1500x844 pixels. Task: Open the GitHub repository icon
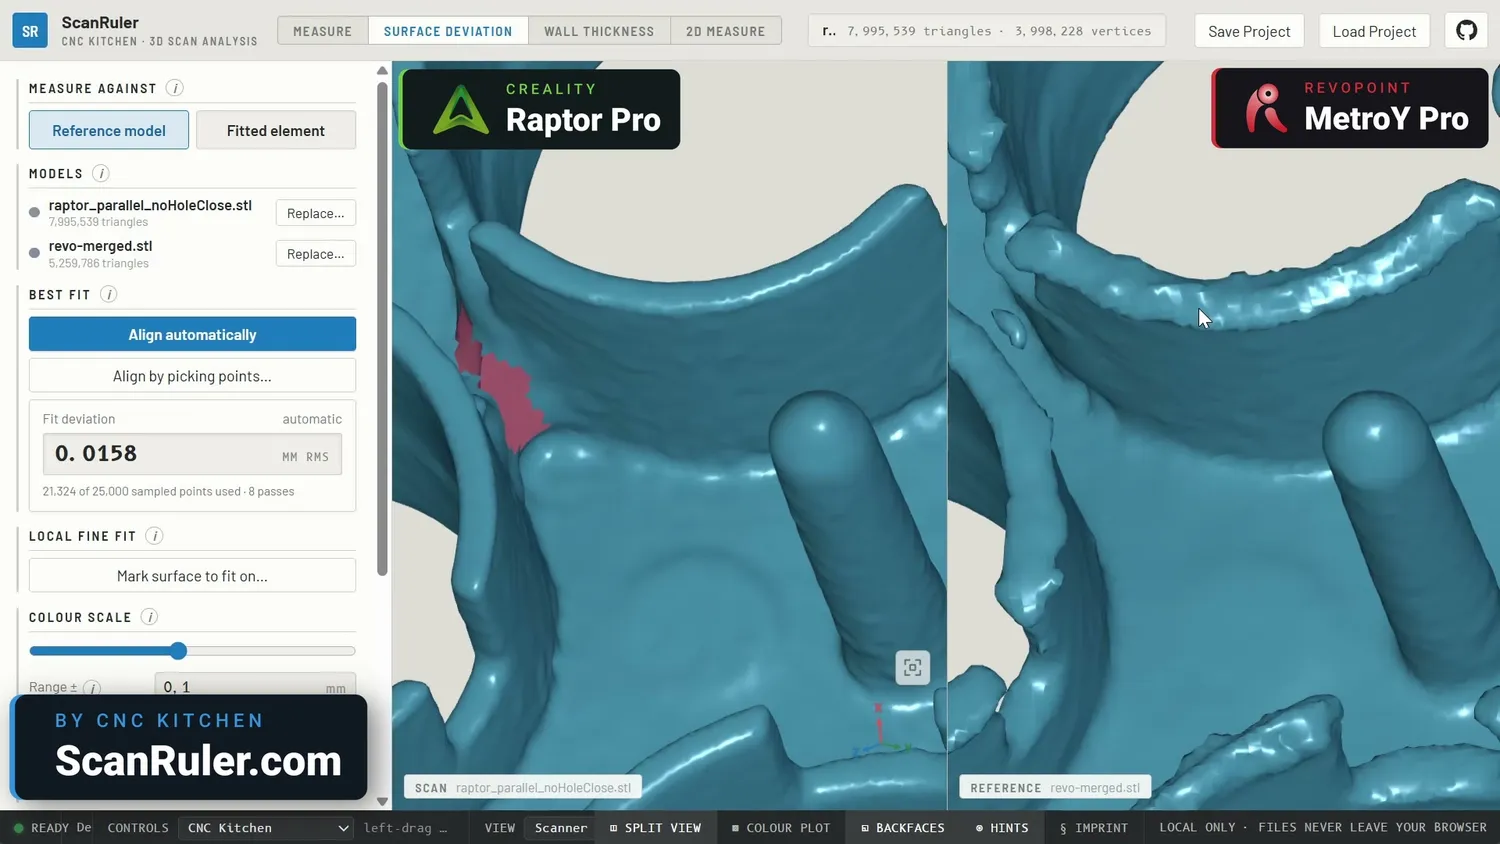click(x=1466, y=31)
